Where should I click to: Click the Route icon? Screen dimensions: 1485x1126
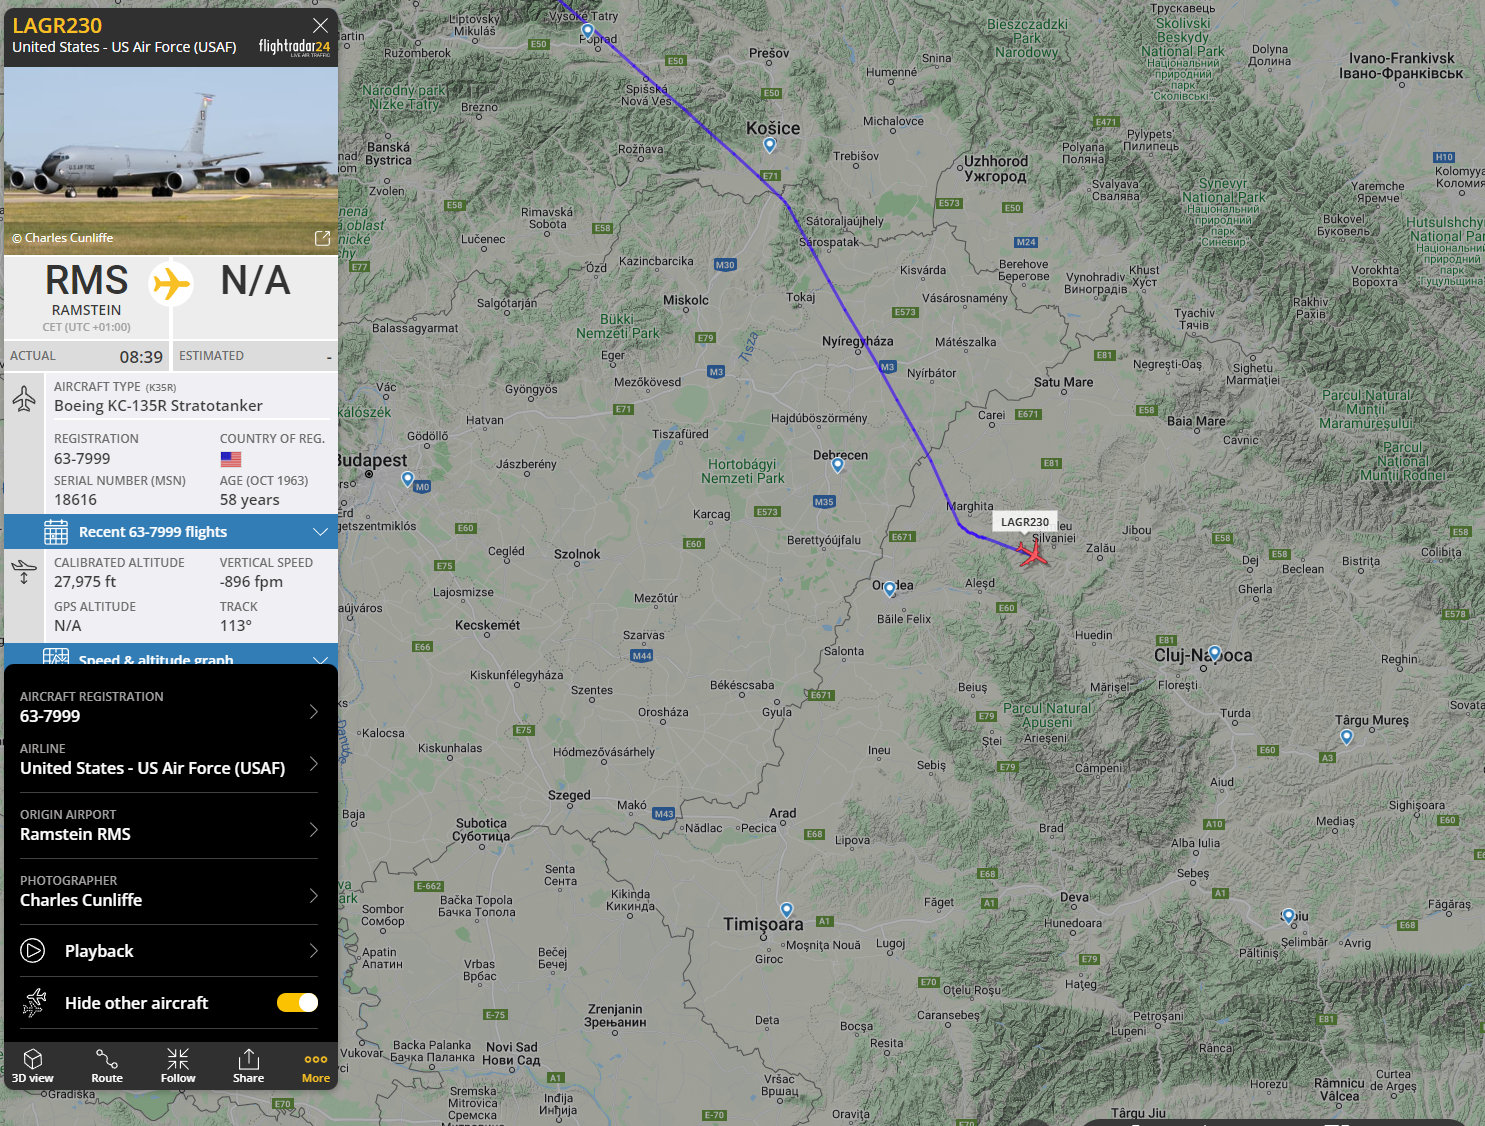pyautogui.click(x=107, y=1065)
